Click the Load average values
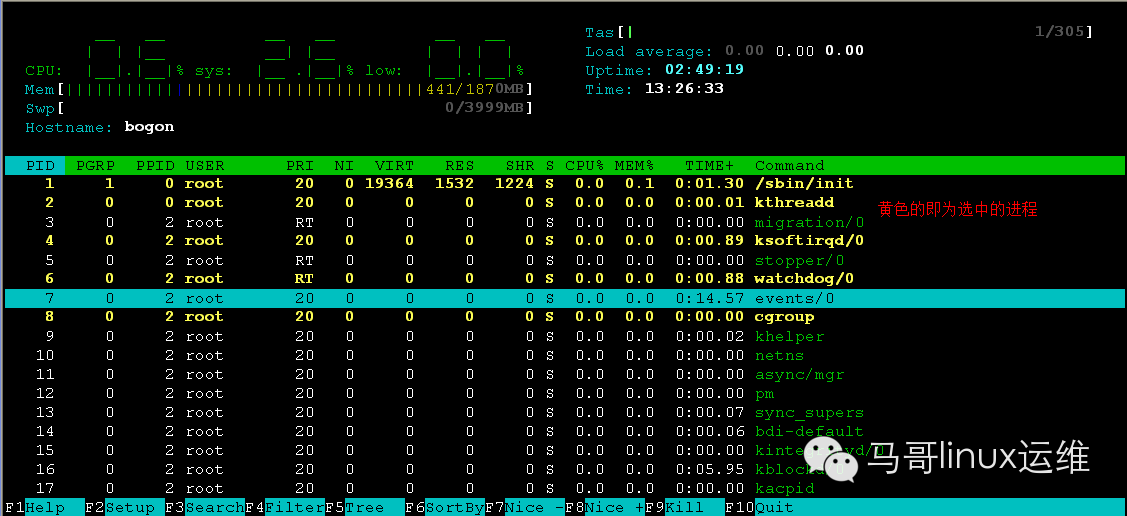The width and height of the screenshot is (1127, 516). 794,51
